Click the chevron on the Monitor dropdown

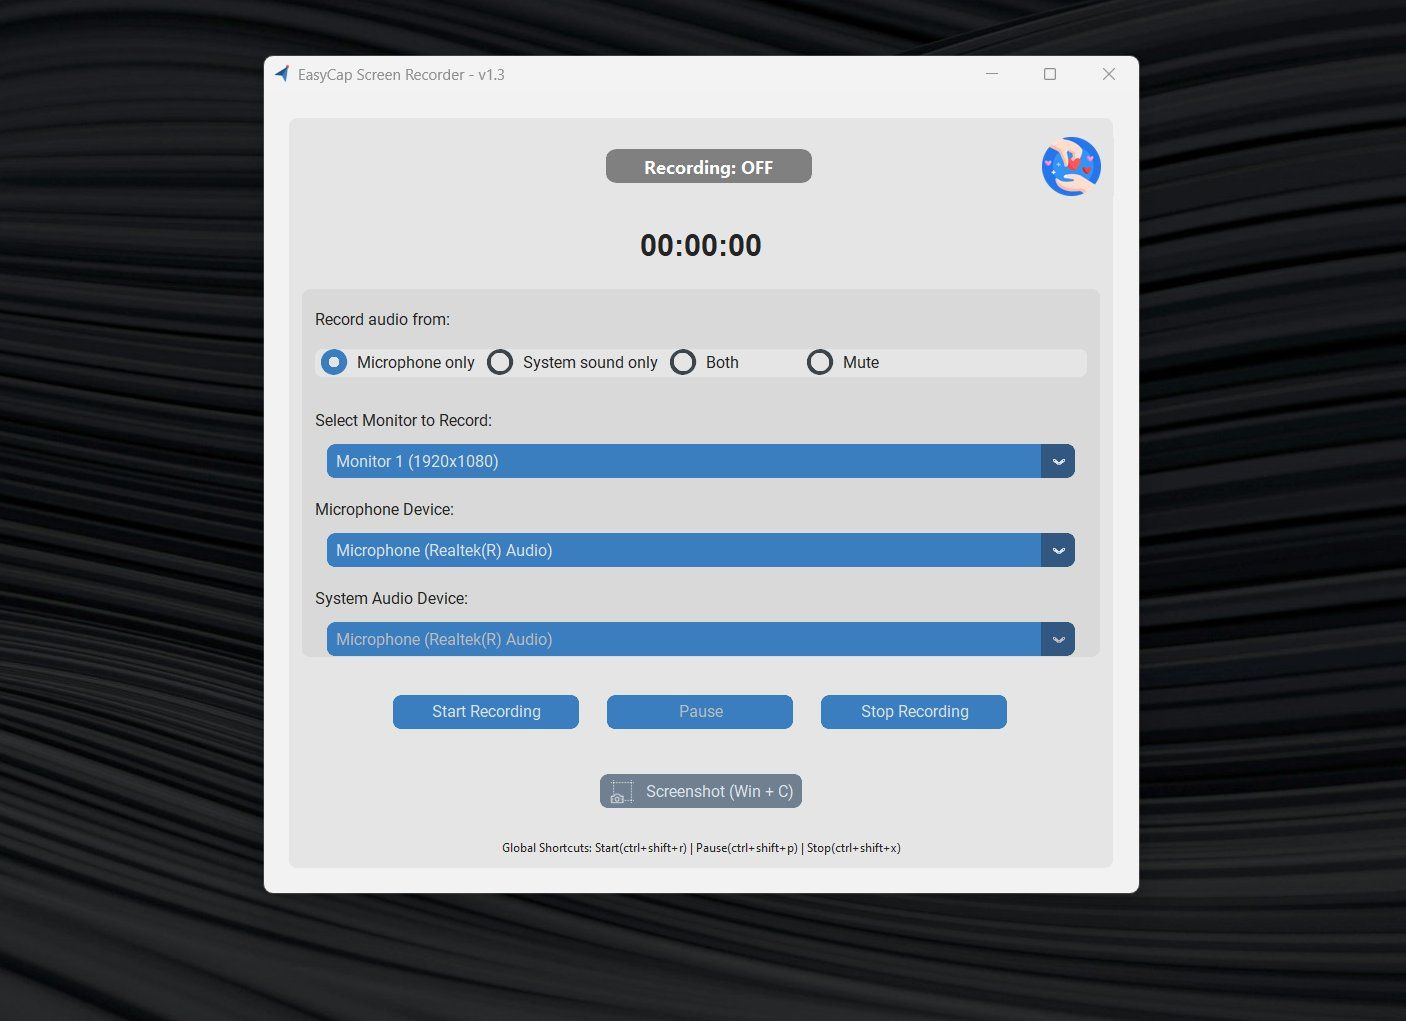(x=1058, y=461)
